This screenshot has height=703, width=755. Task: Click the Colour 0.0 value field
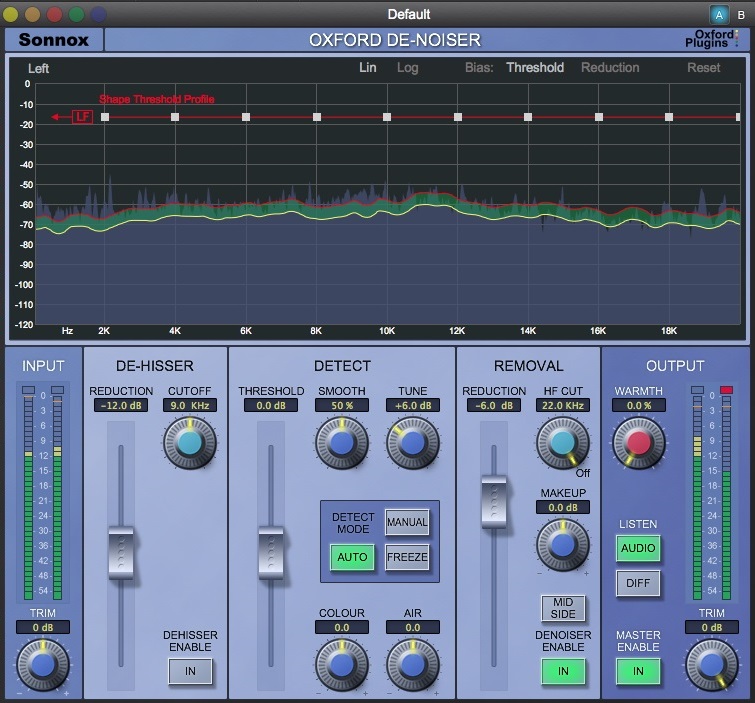tap(342, 627)
